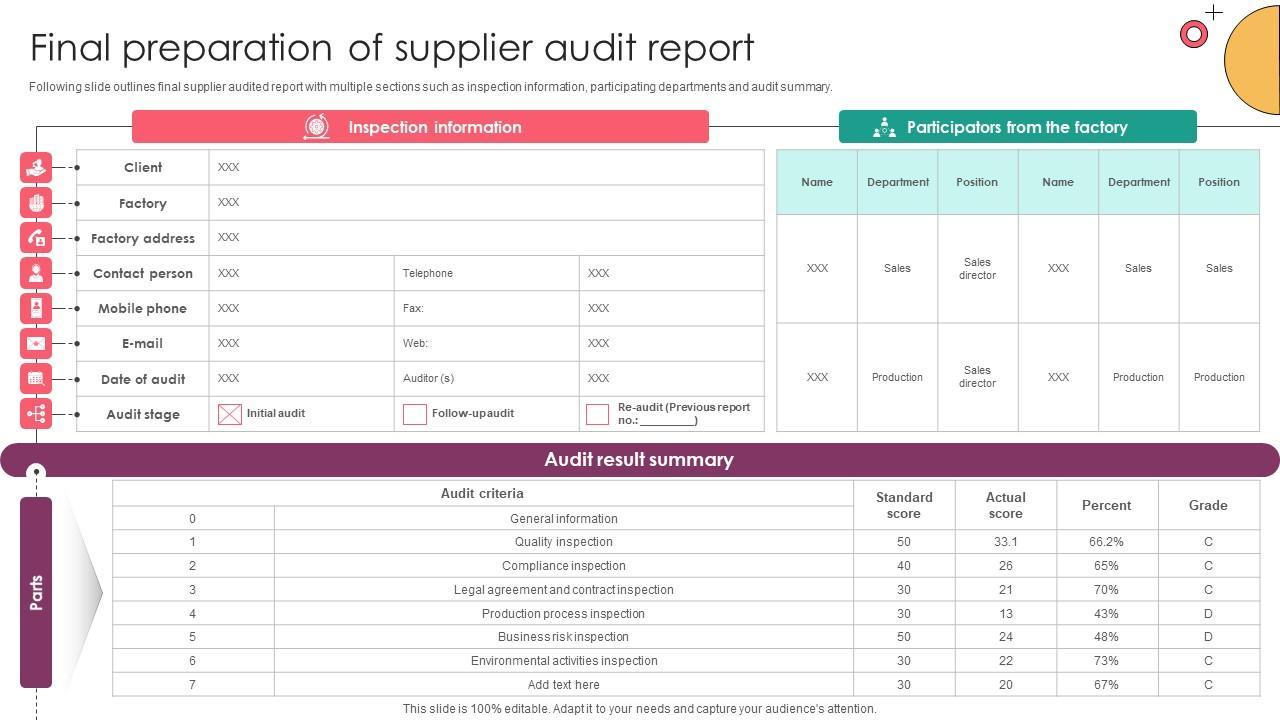
Task: Click the team icon beside Participators heading
Action: [884, 127]
